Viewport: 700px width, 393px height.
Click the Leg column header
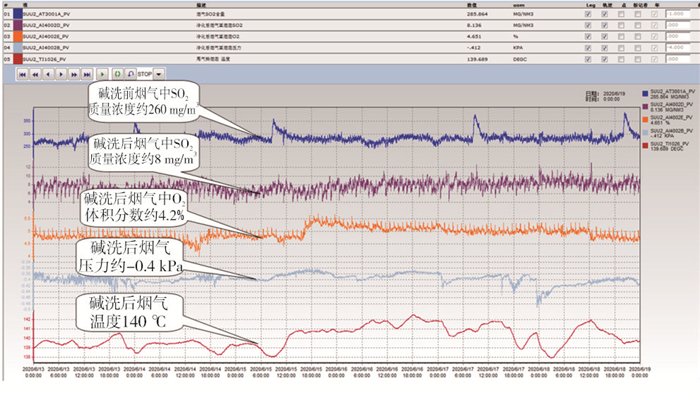tap(590, 5)
